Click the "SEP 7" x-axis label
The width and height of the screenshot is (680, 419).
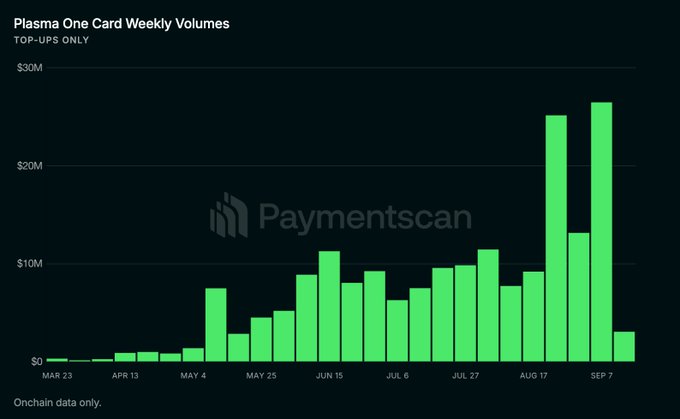click(x=602, y=376)
